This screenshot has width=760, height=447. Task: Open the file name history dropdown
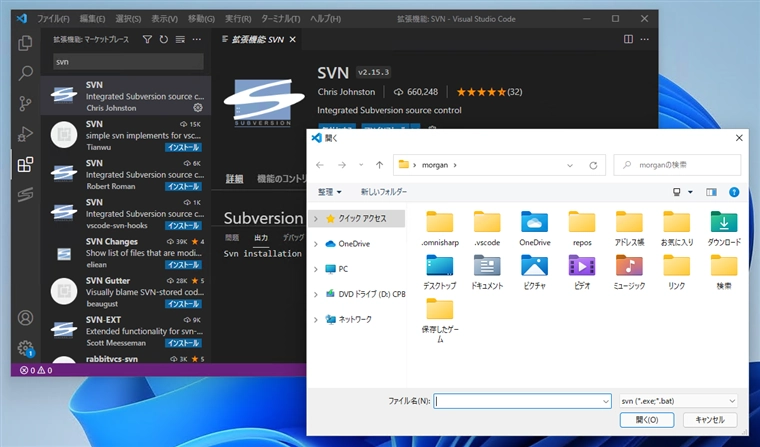[605, 401]
